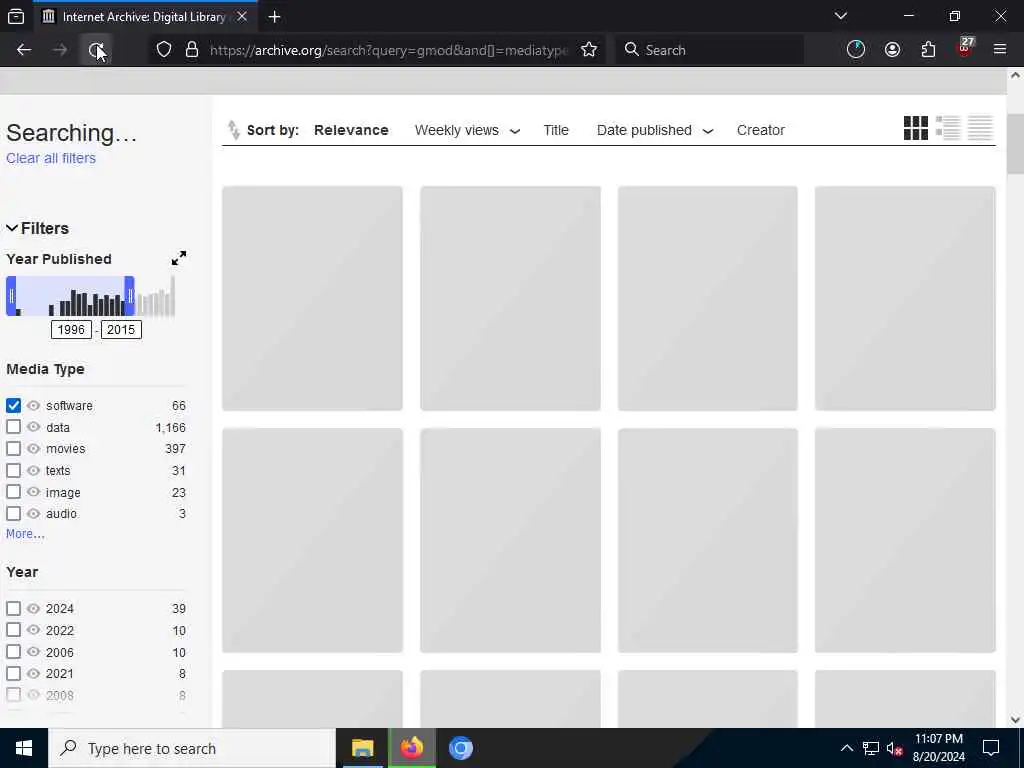Check the data media type
The height and width of the screenshot is (768, 1024).
click(13, 427)
